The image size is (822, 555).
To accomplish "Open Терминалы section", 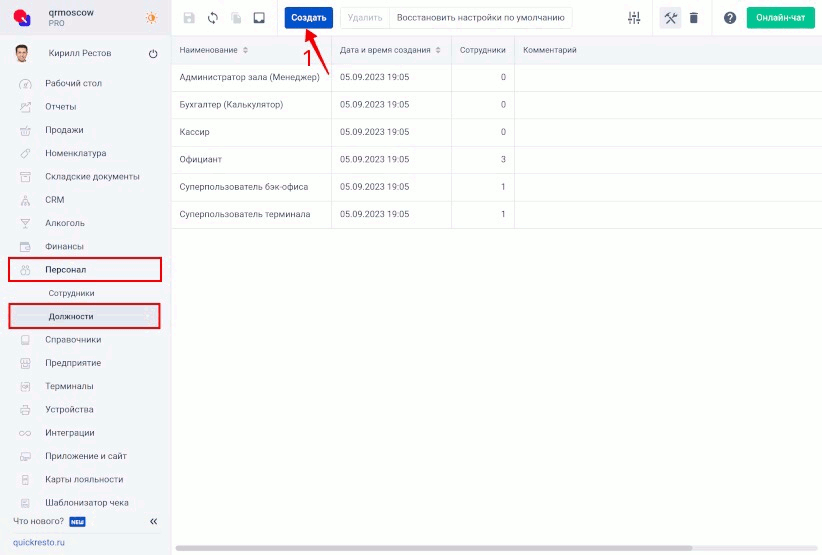I will point(69,386).
